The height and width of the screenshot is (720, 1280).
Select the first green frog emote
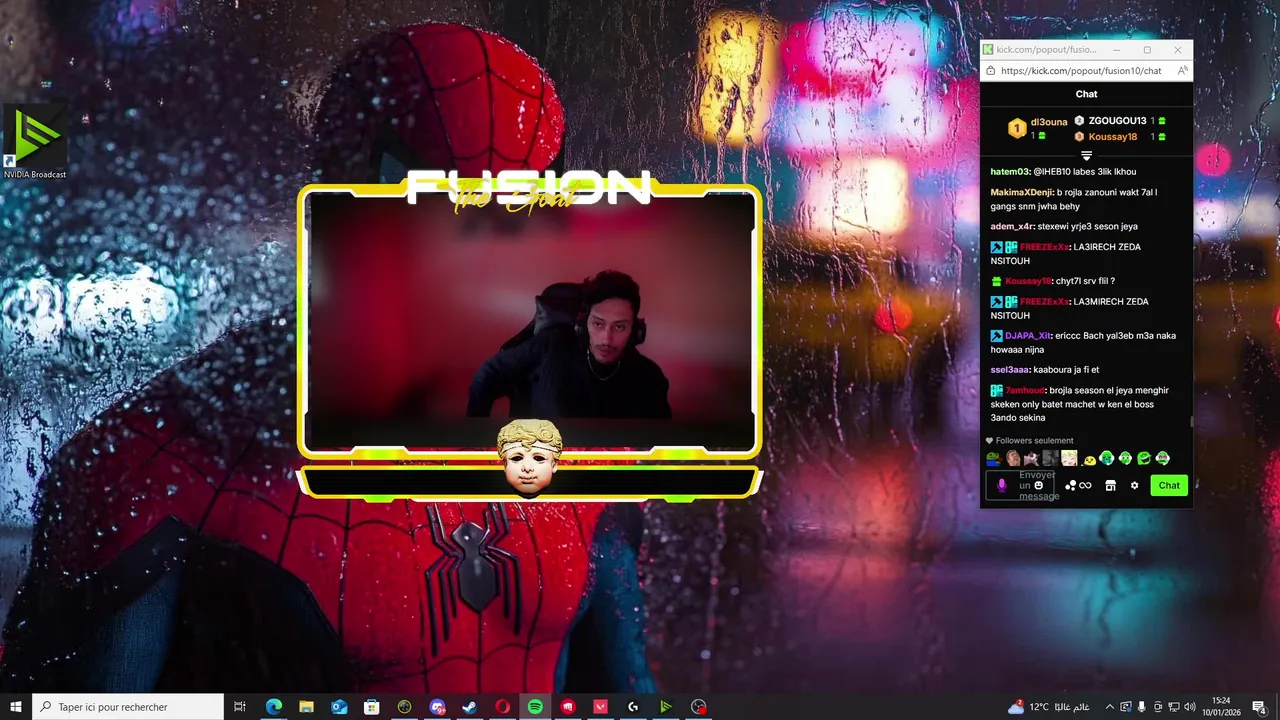[993, 459]
